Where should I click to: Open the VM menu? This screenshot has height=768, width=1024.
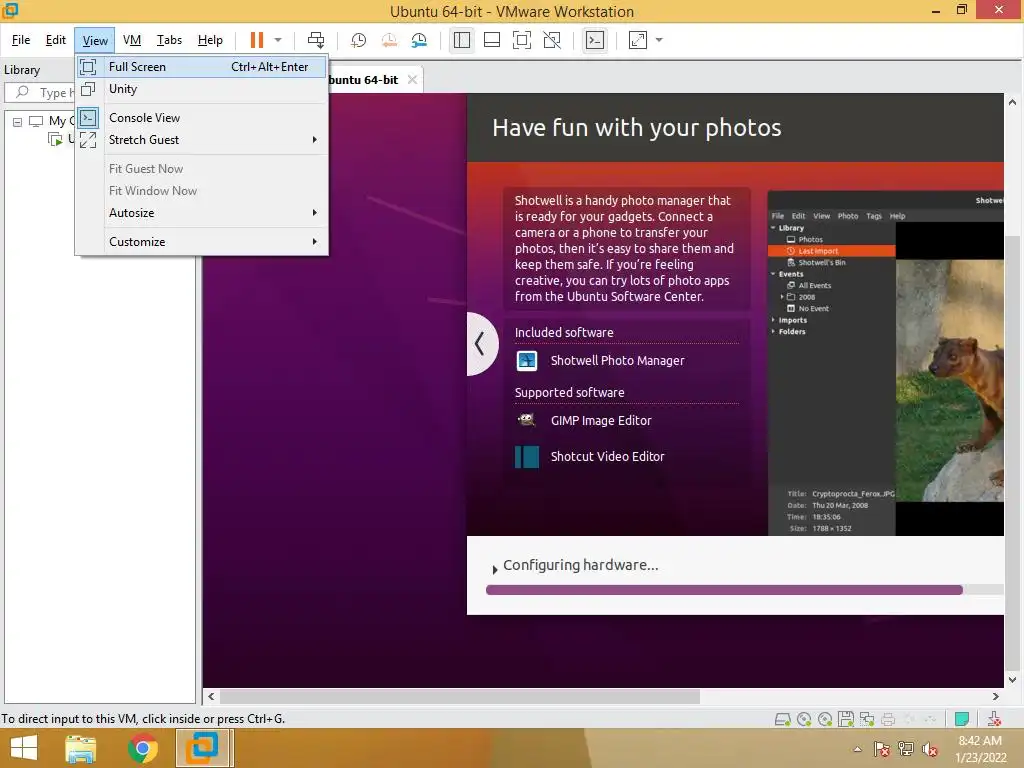[132, 40]
